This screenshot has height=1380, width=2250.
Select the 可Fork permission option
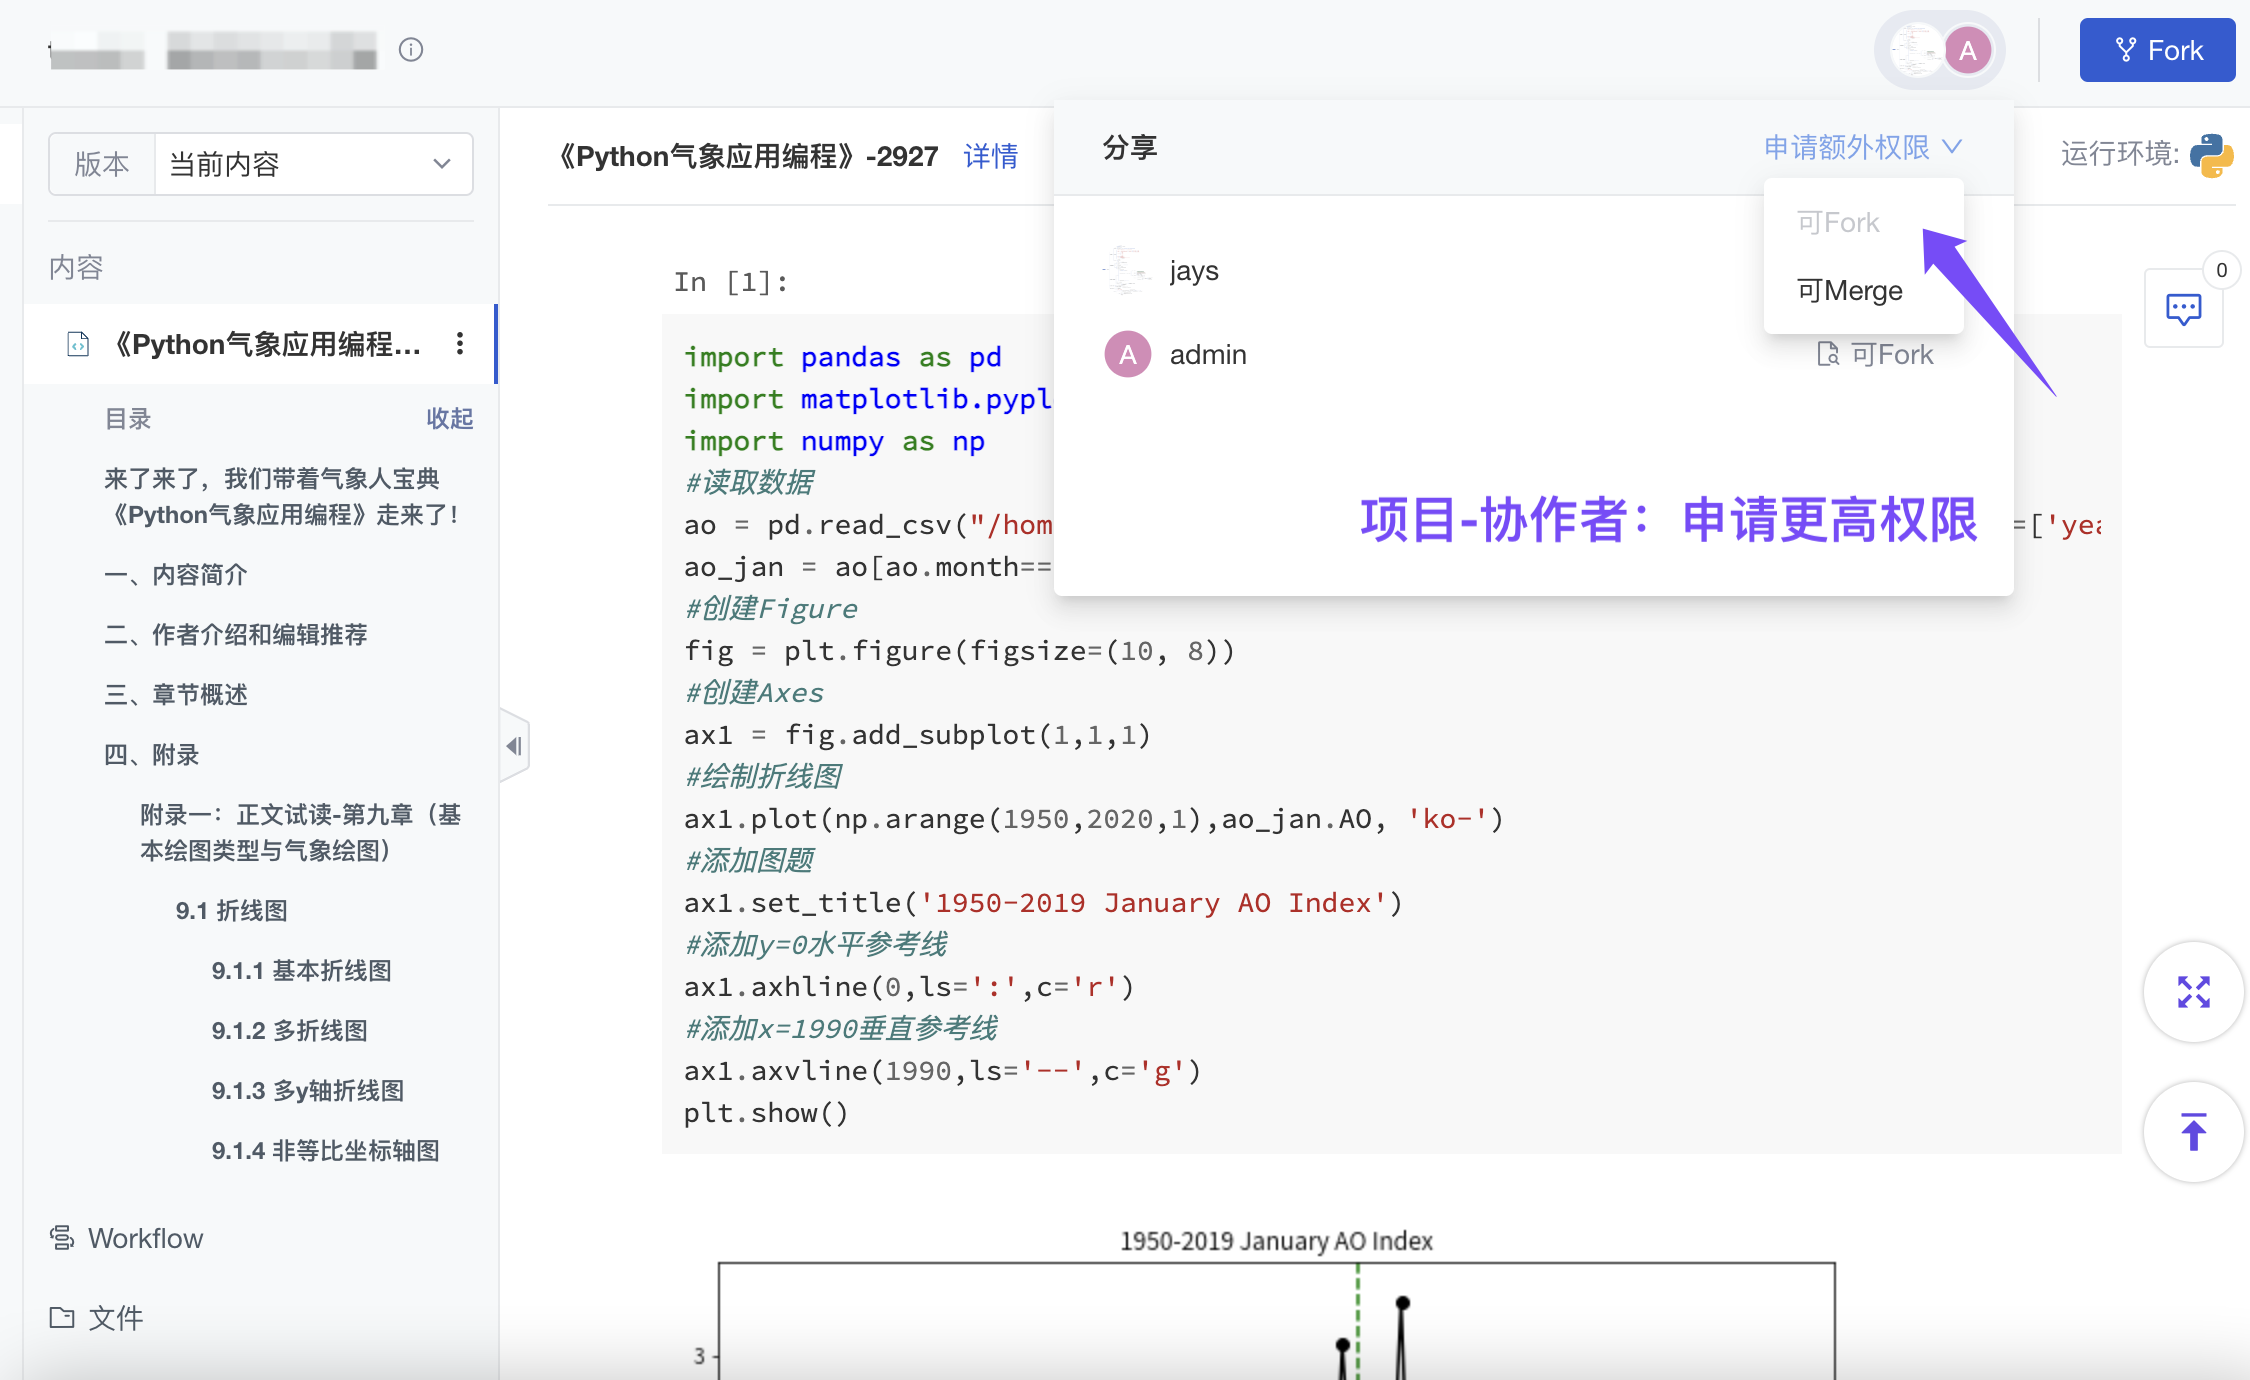[1838, 223]
